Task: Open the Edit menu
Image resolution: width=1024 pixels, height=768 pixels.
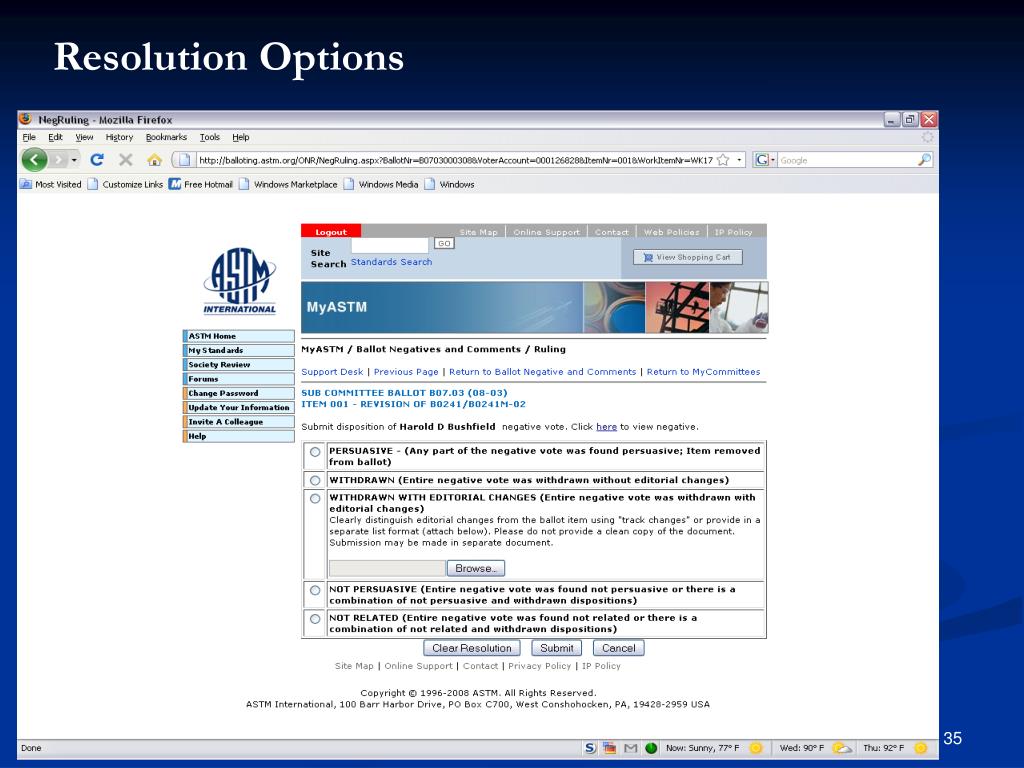Action: [x=56, y=137]
